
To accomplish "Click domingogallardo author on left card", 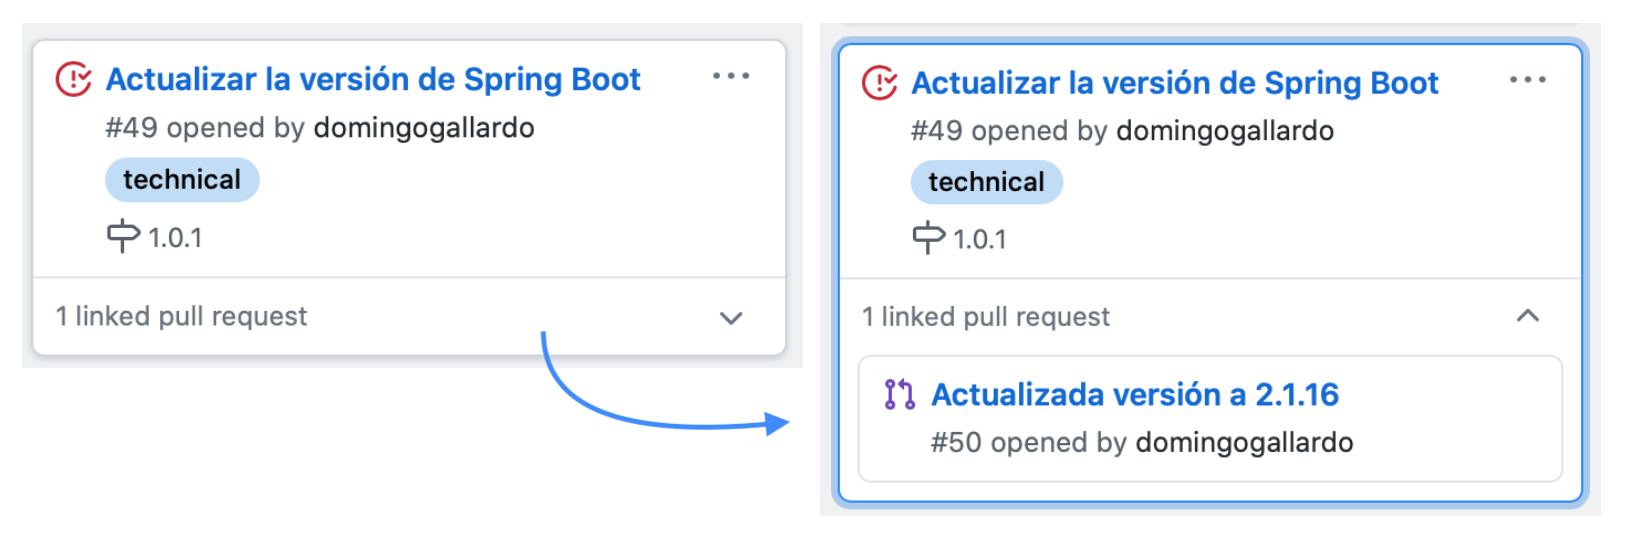I will pyautogui.click(x=424, y=128).
